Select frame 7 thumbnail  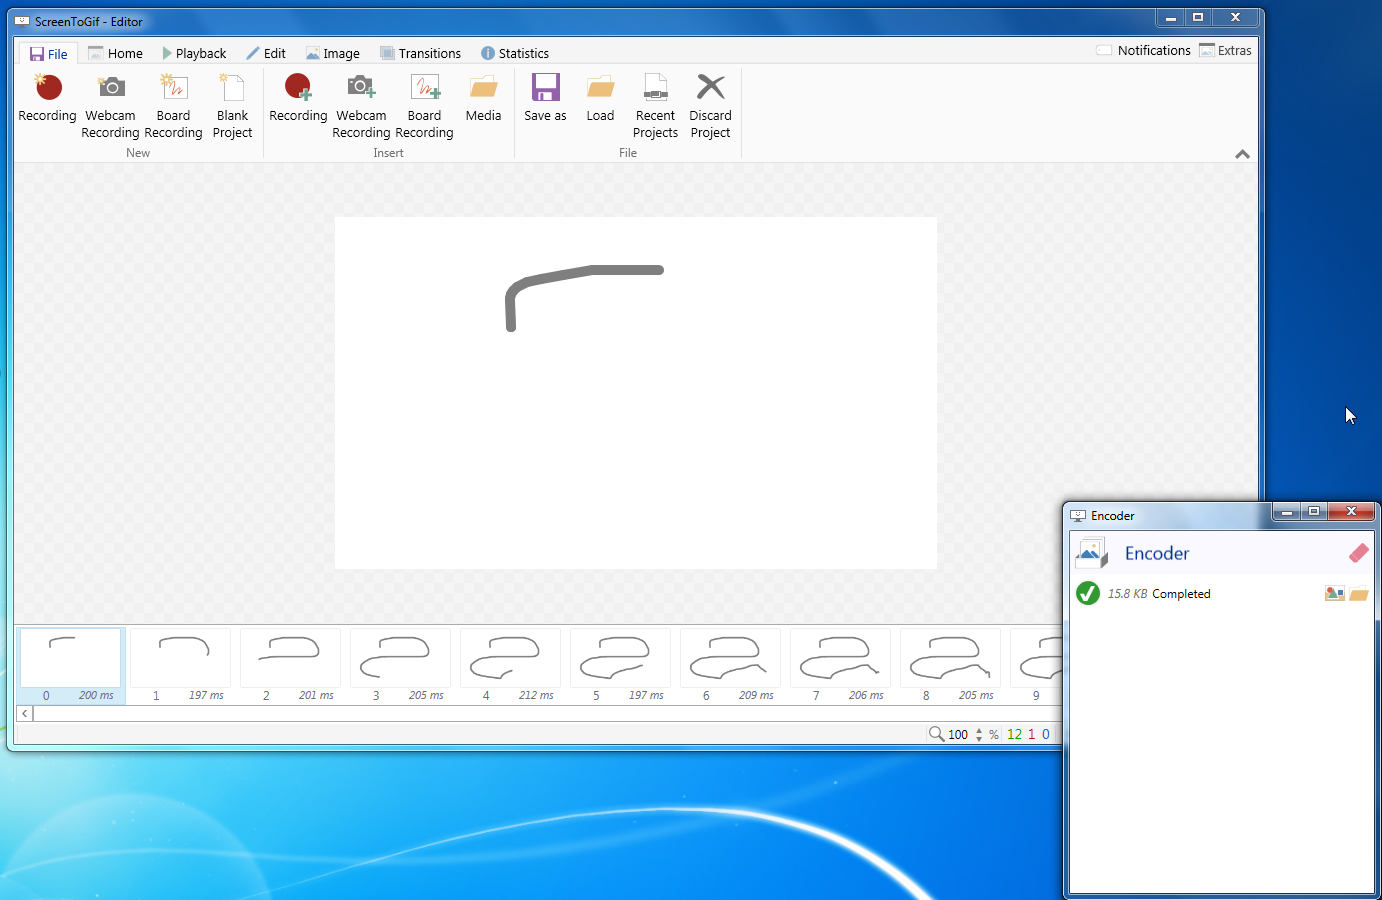coord(841,666)
